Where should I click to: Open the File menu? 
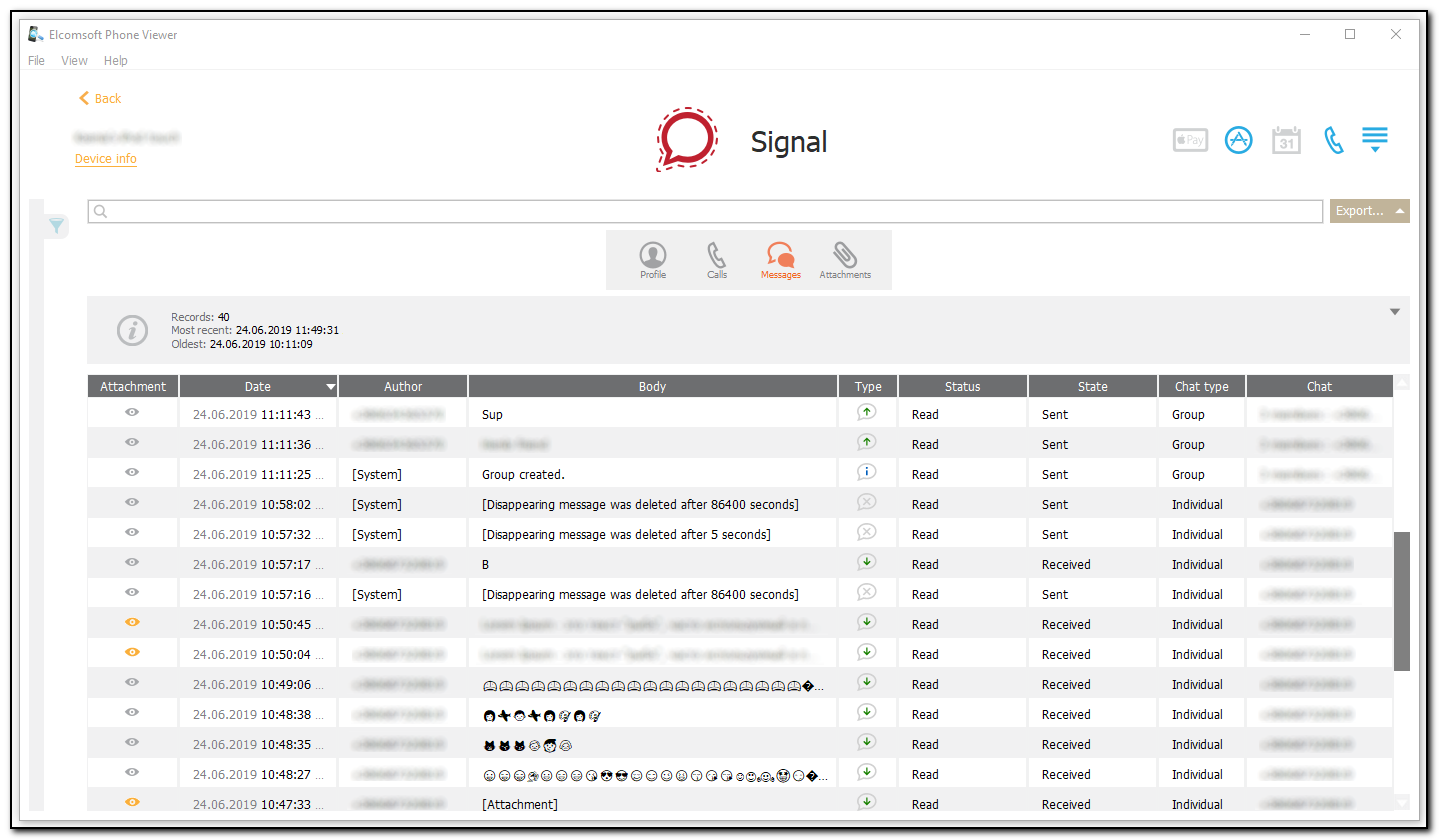point(36,60)
